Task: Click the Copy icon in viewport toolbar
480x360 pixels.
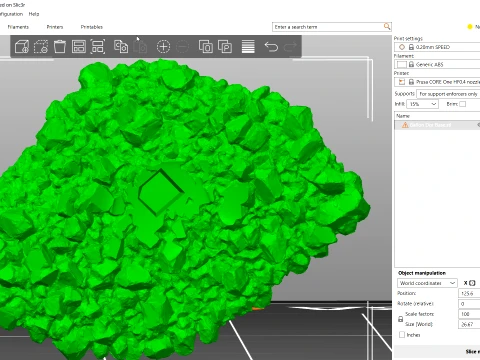Action: [121, 47]
